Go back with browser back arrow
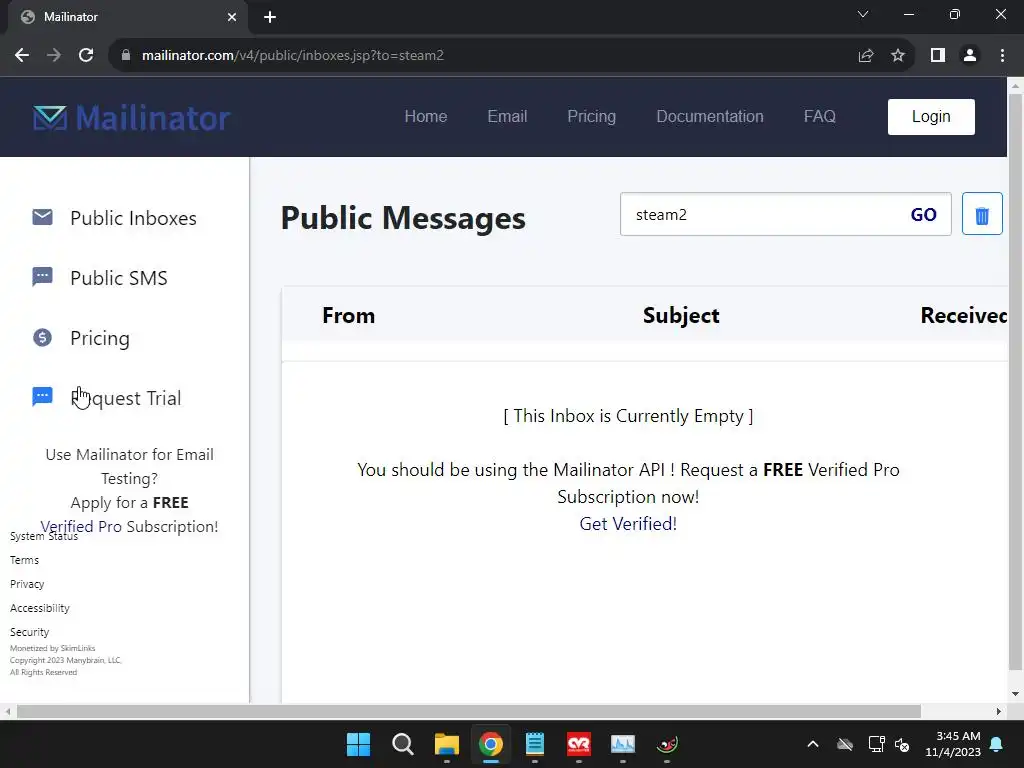This screenshot has height=768, width=1024. (x=22, y=56)
